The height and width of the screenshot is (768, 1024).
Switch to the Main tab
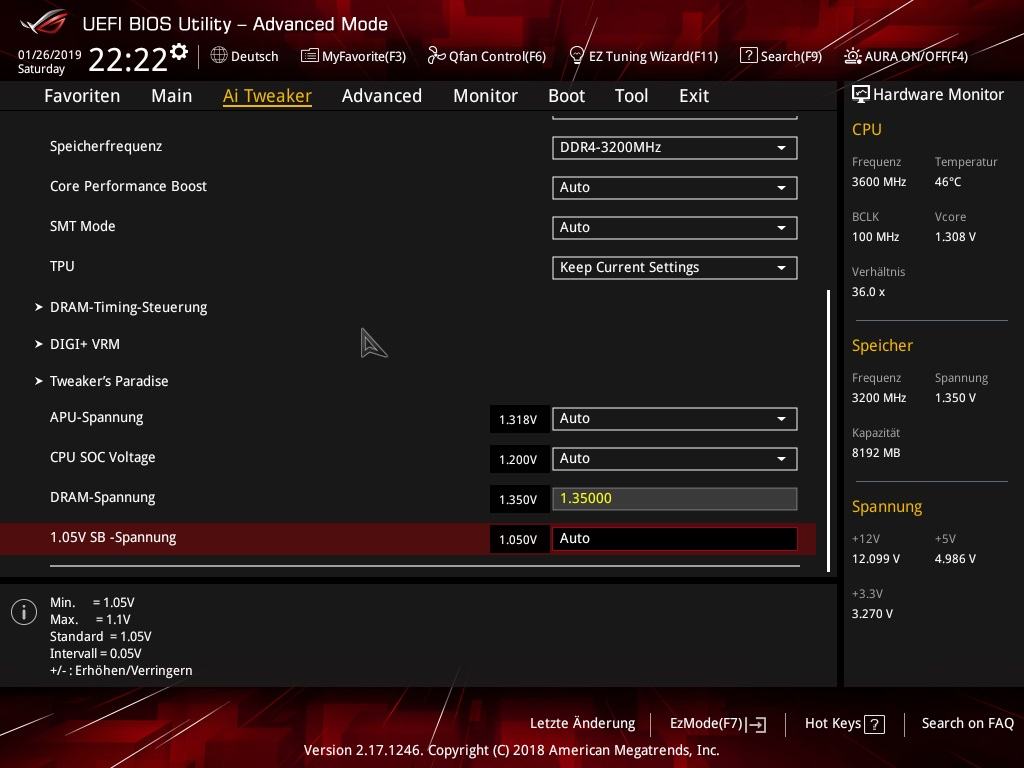[x=172, y=96]
